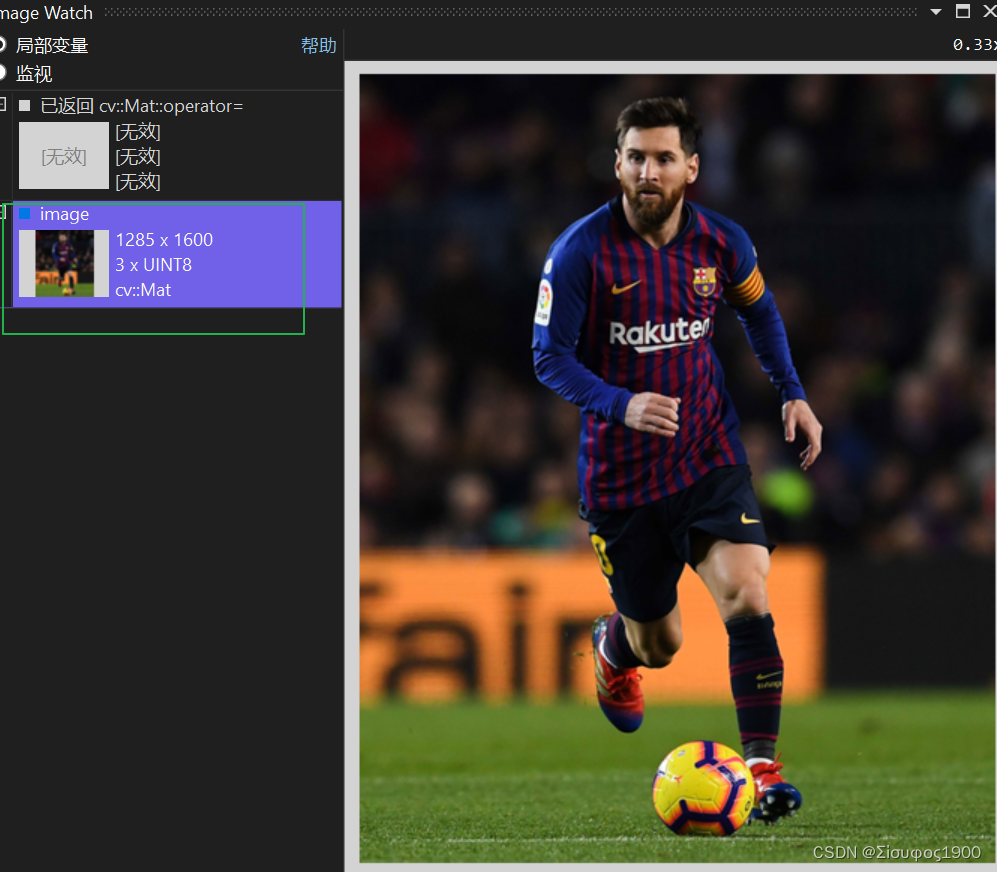997x872 pixels.
Task: Open the 帮助 help link
Action: point(318,45)
